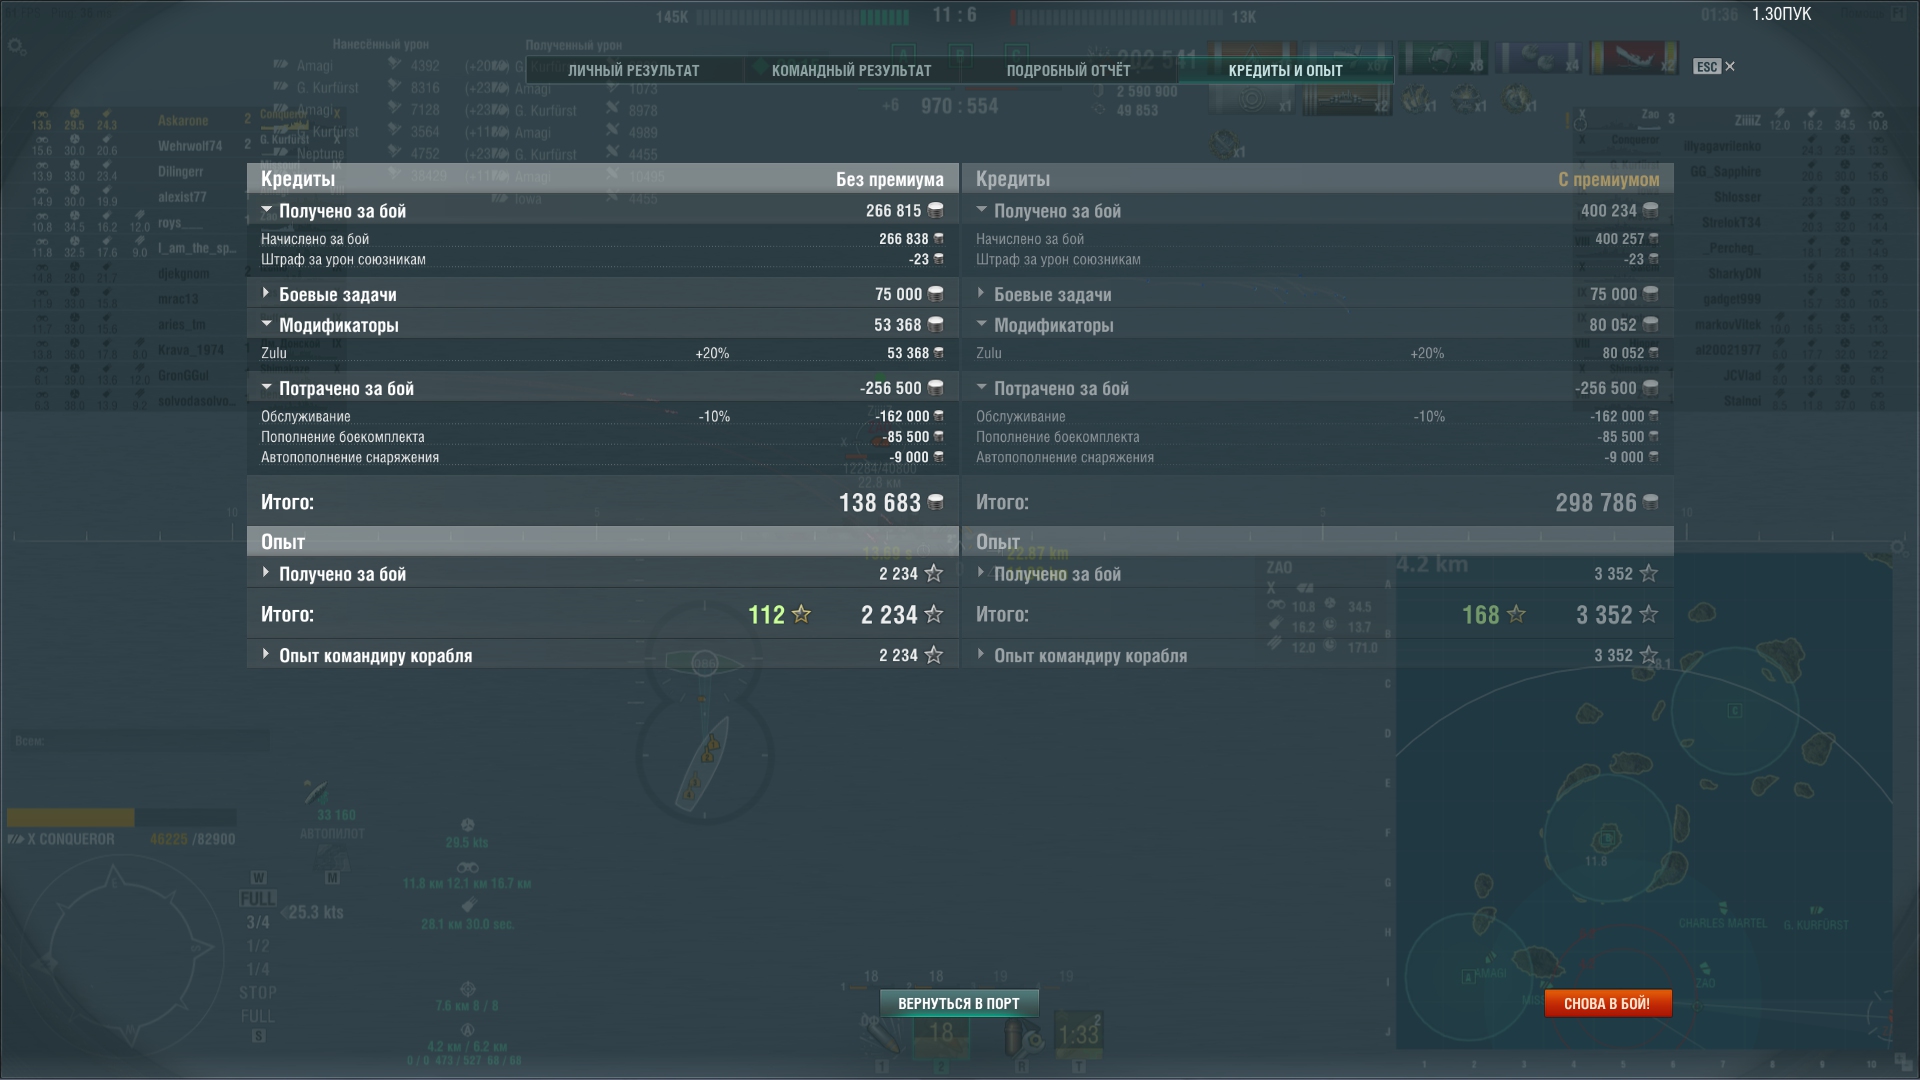Click credits icon beside -256 500 without premium
Viewport: 1920px width, 1080px height.
[x=936, y=387]
